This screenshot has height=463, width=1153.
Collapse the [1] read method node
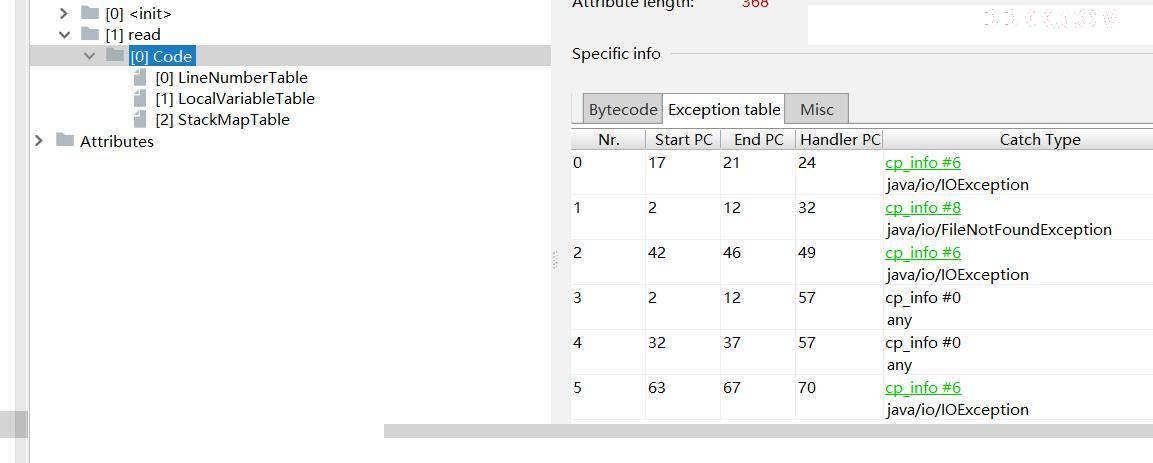click(x=64, y=35)
